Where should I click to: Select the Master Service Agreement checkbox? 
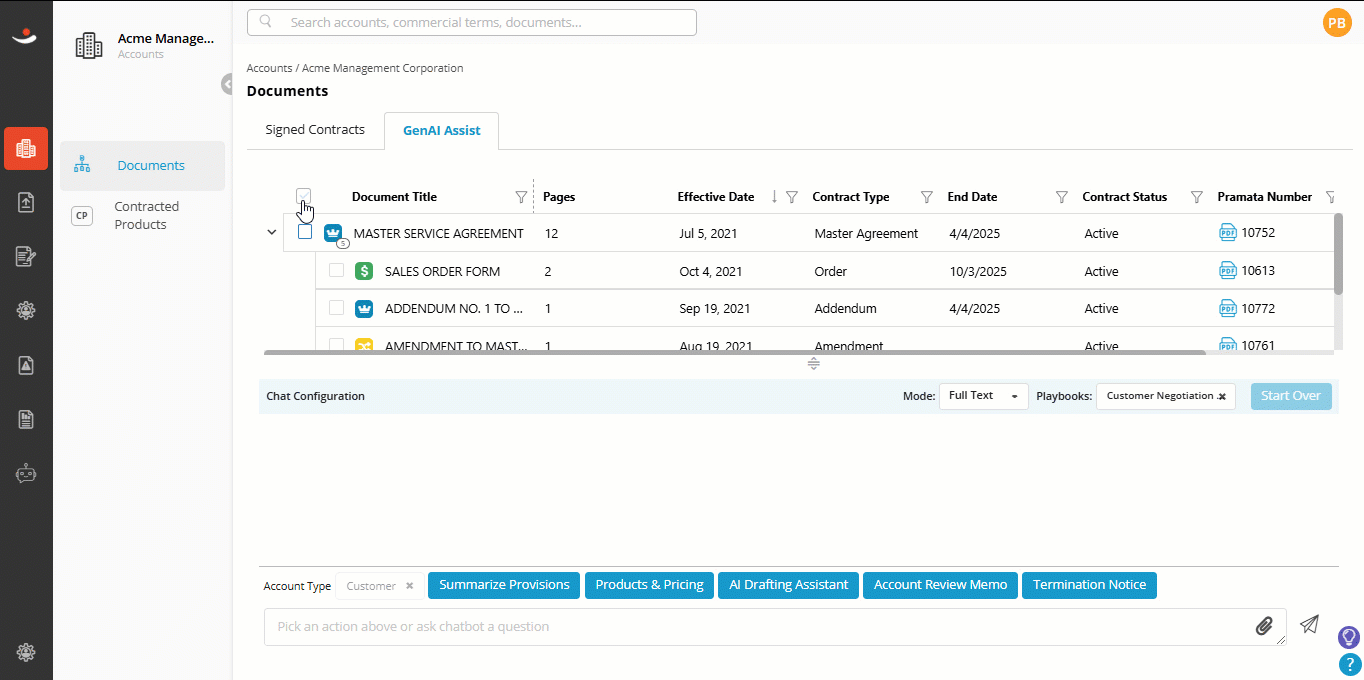pyautogui.click(x=305, y=232)
